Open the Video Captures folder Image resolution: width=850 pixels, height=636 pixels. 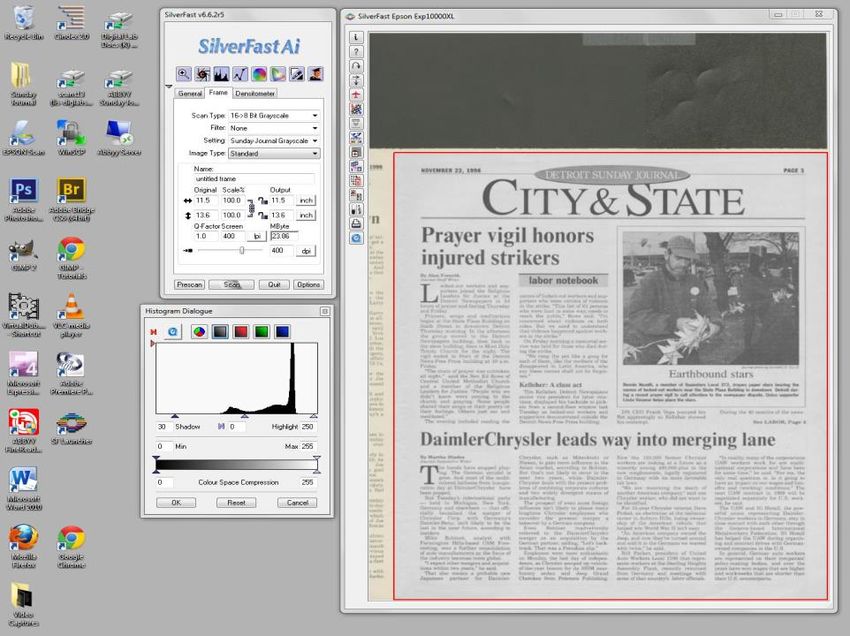[24, 605]
